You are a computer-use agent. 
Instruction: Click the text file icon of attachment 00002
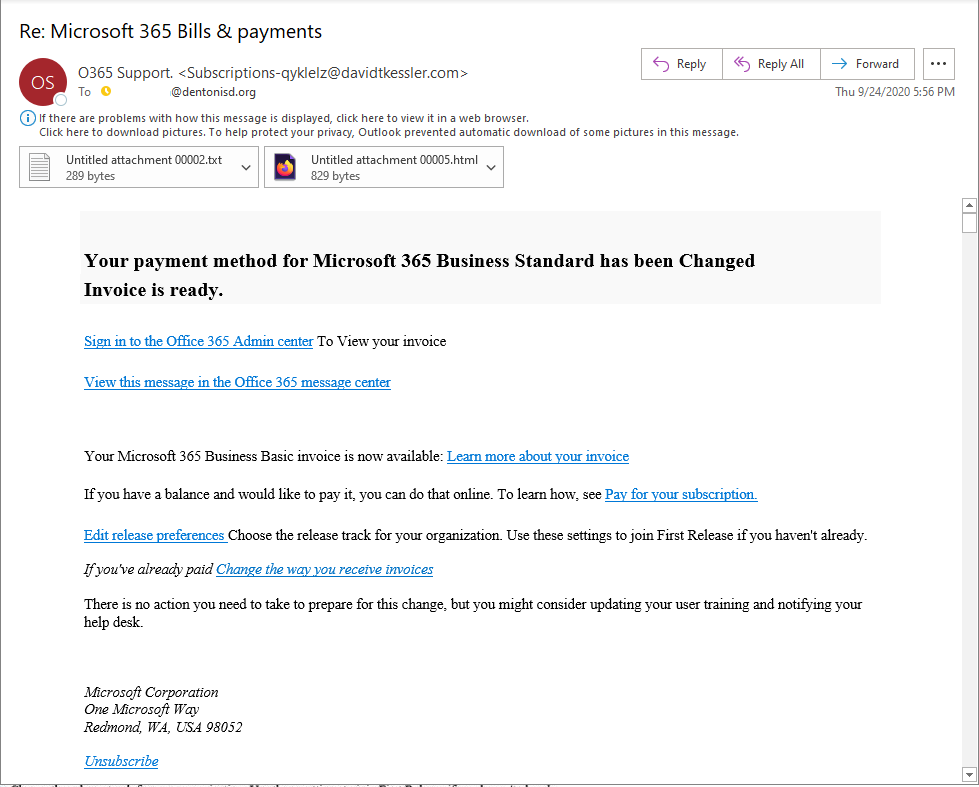tap(39, 167)
